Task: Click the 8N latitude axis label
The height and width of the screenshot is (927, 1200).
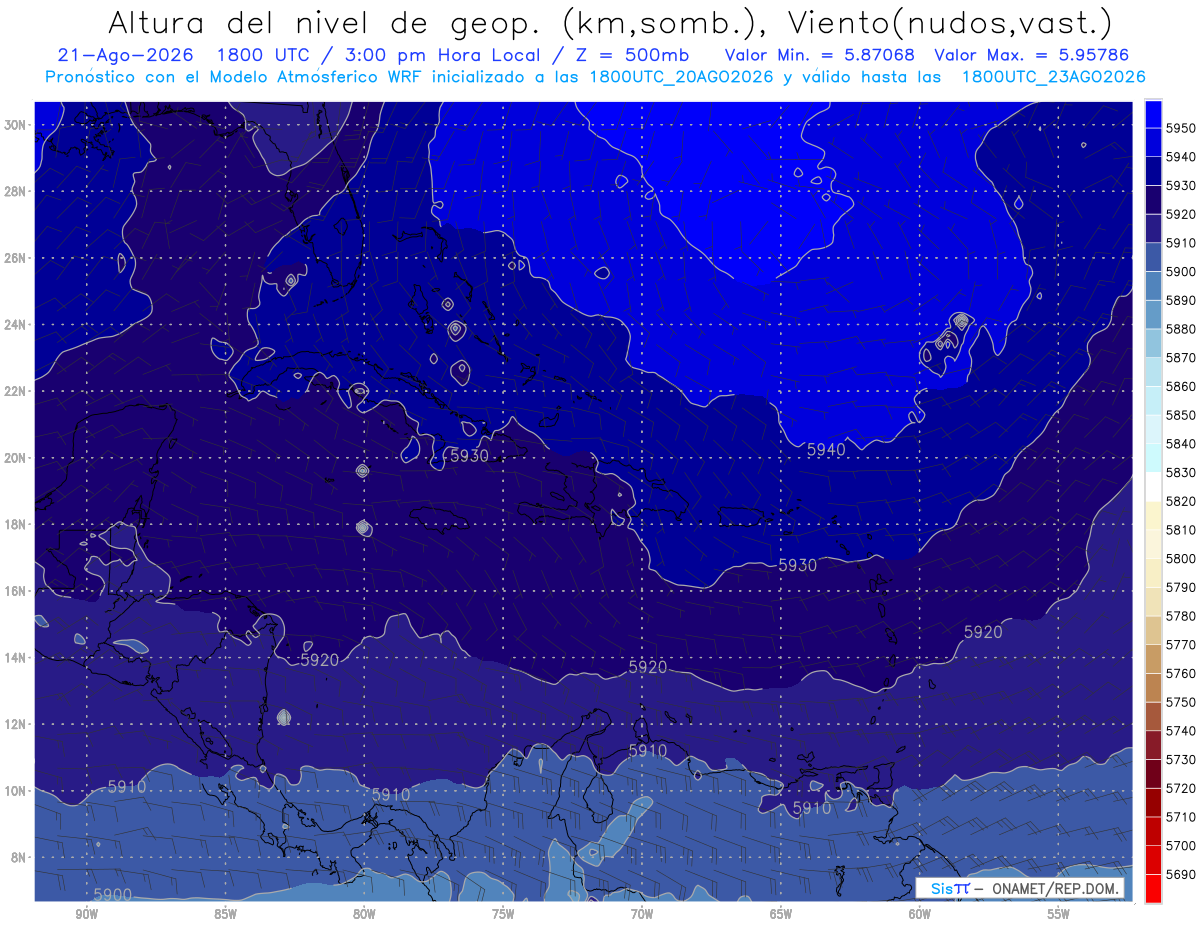Action: coord(20,857)
